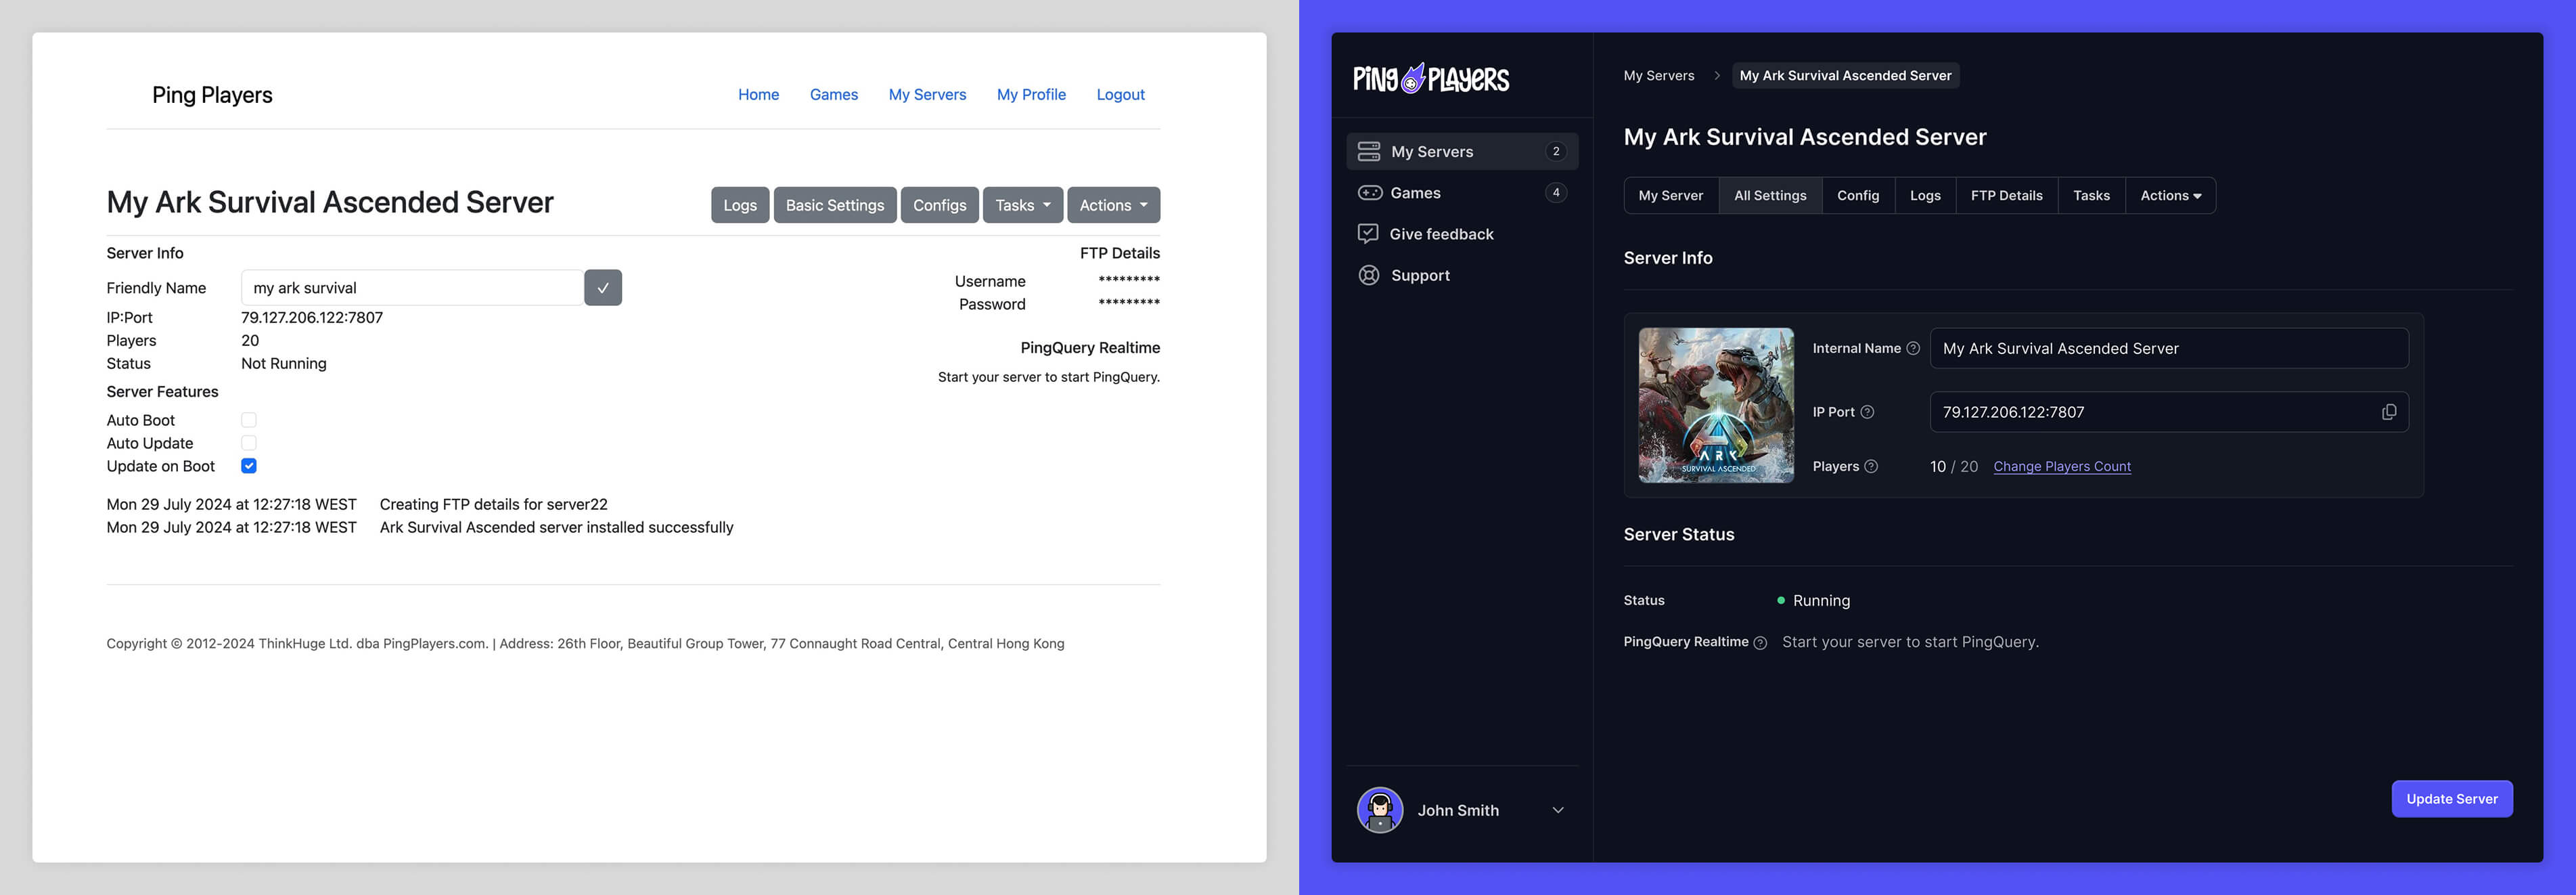Screen dimensions: 2576x895
Task: Click the PingQuery Realtime help icon
Action: [1761, 642]
